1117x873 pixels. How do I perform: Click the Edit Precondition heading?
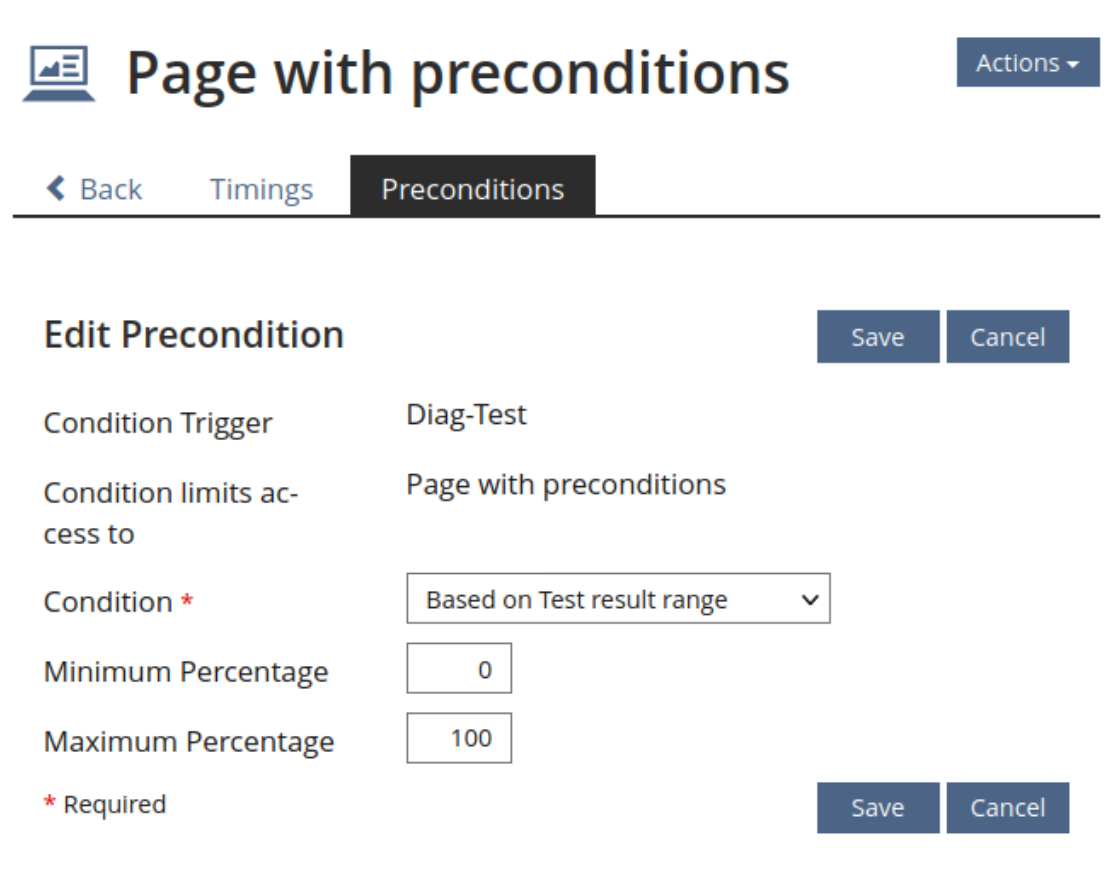click(194, 334)
